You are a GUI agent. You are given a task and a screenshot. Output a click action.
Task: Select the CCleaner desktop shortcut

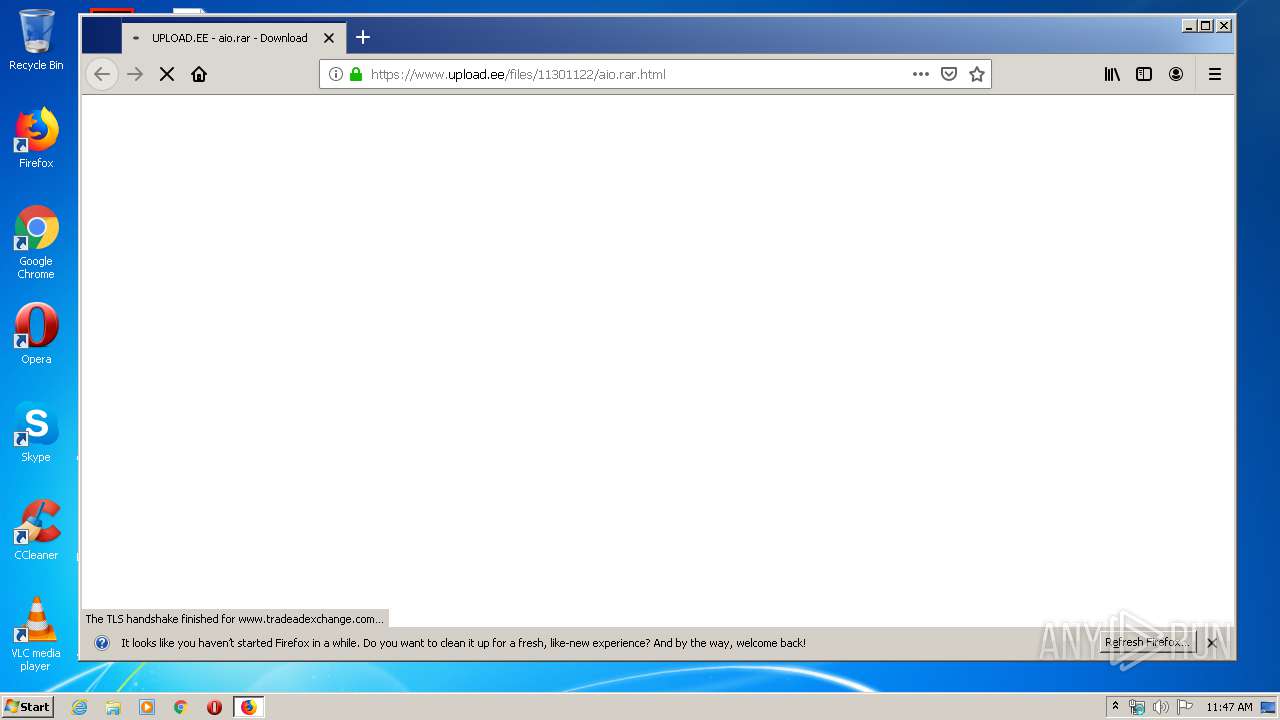click(x=36, y=530)
